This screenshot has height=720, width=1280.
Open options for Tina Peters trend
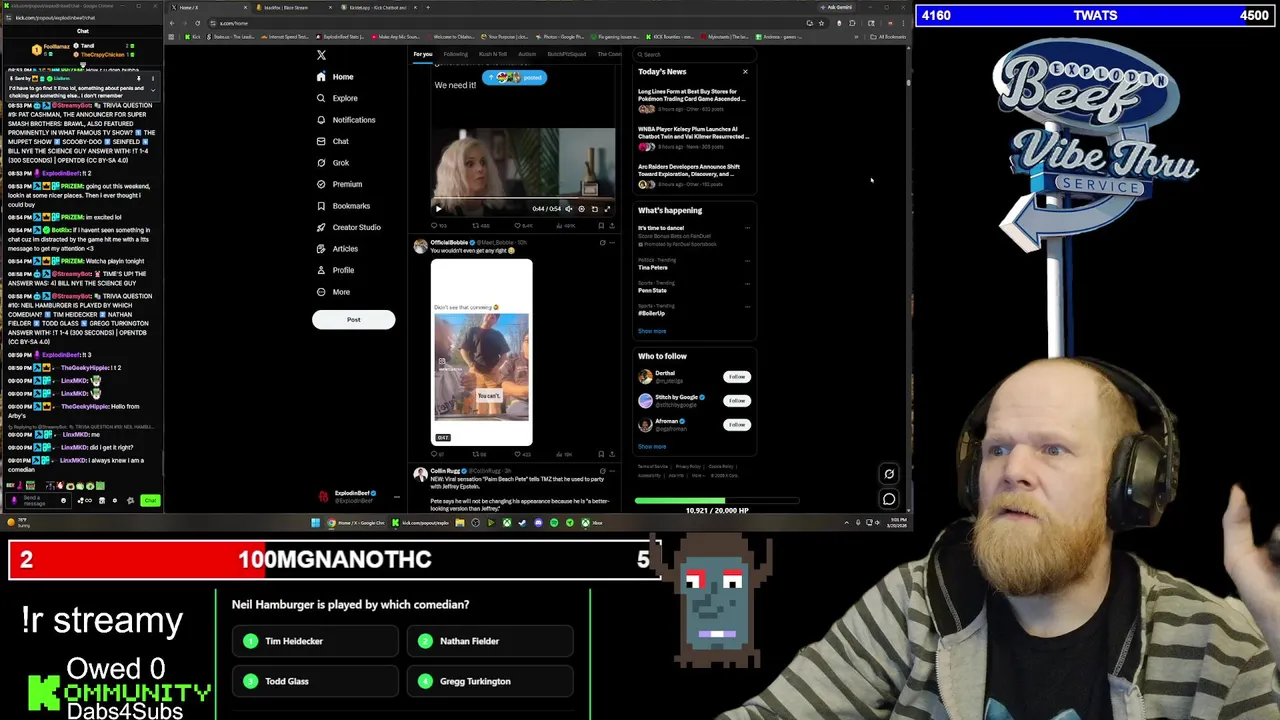pos(747,261)
